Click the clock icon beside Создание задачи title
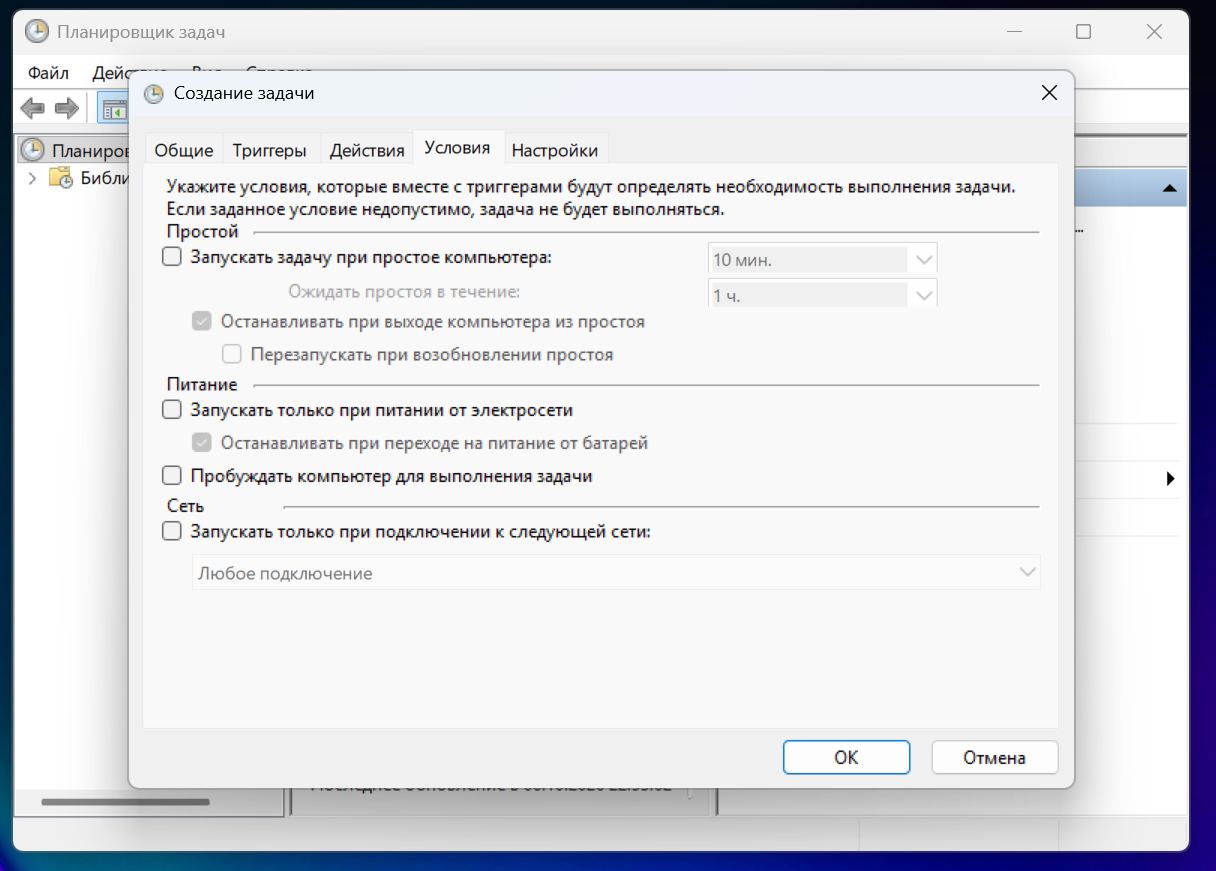1216x871 pixels. tap(153, 94)
